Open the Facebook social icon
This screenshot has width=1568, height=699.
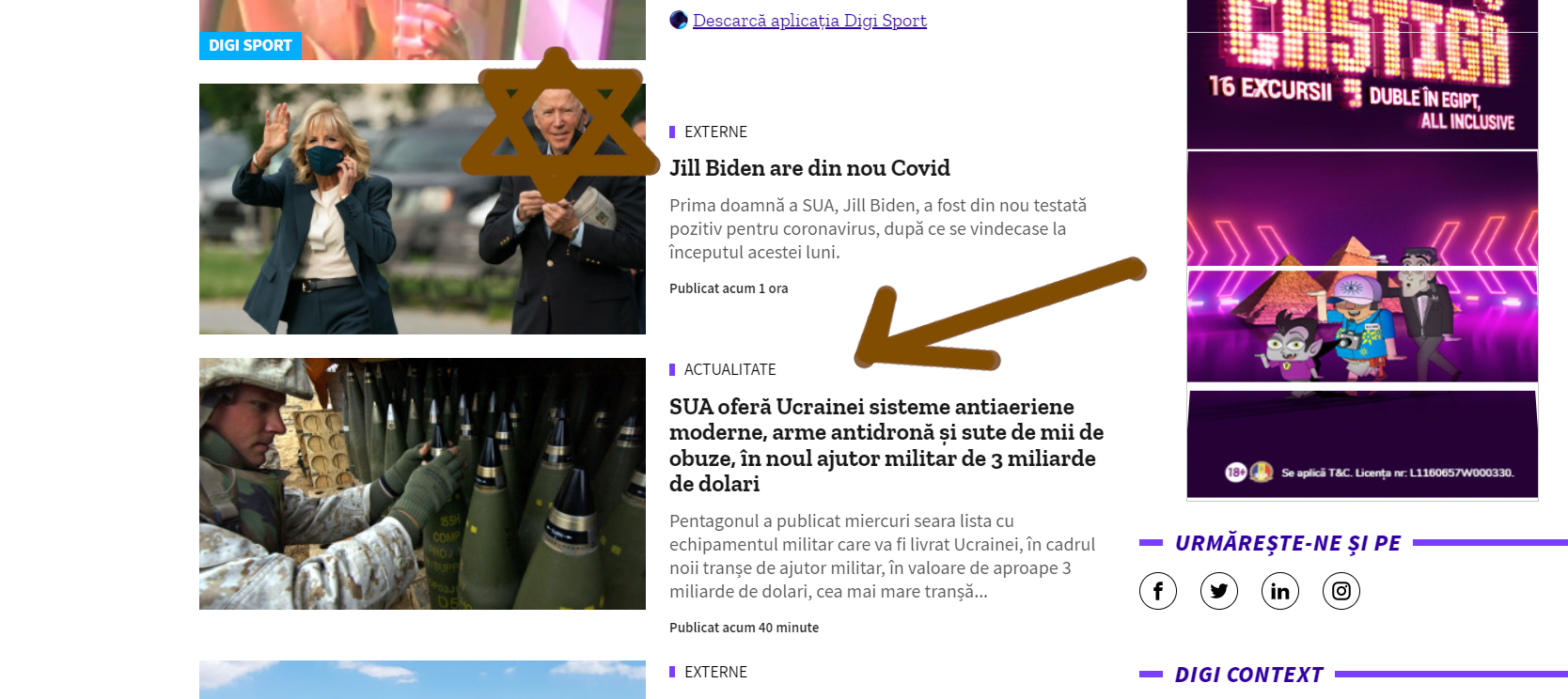pyautogui.click(x=1158, y=591)
